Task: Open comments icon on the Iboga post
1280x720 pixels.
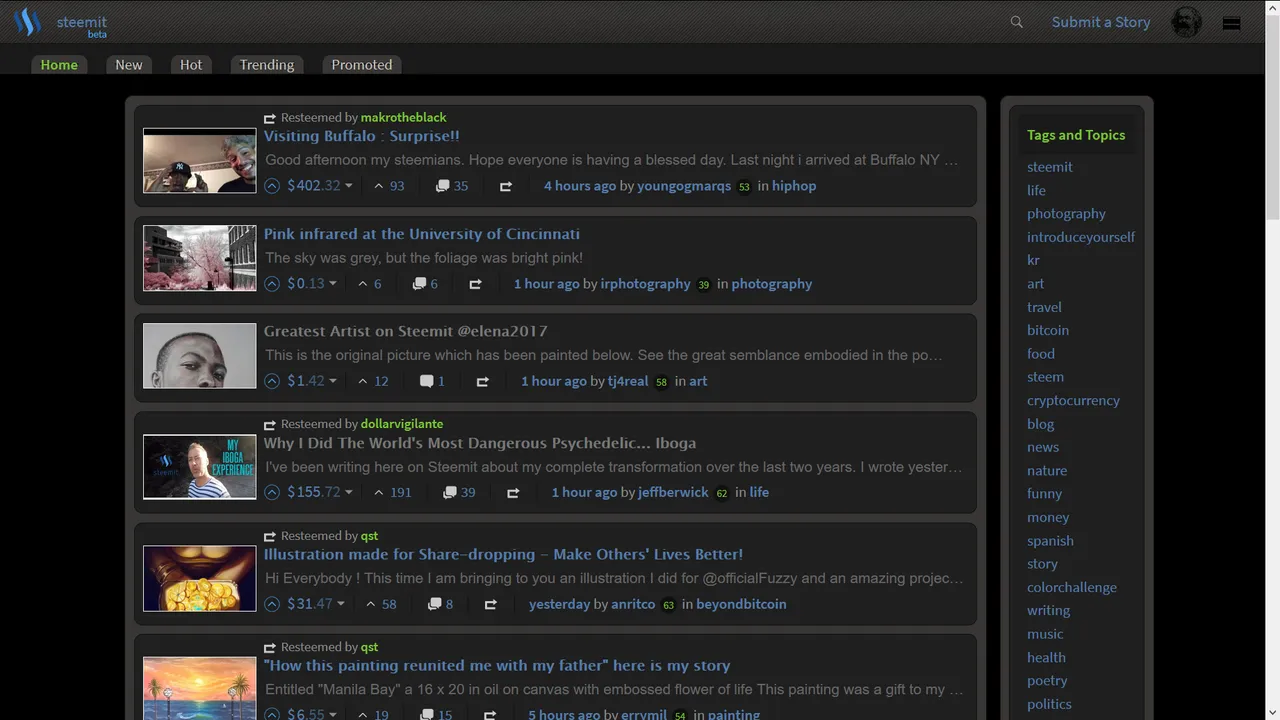Action: tap(450, 492)
